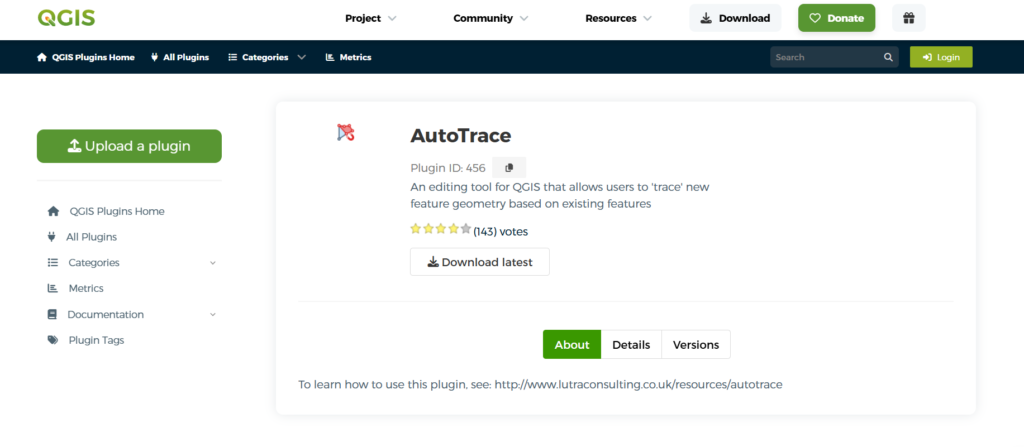This screenshot has width=1024, height=447.
Task: Open the lutraconsulting autotrace link
Action: (638, 384)
